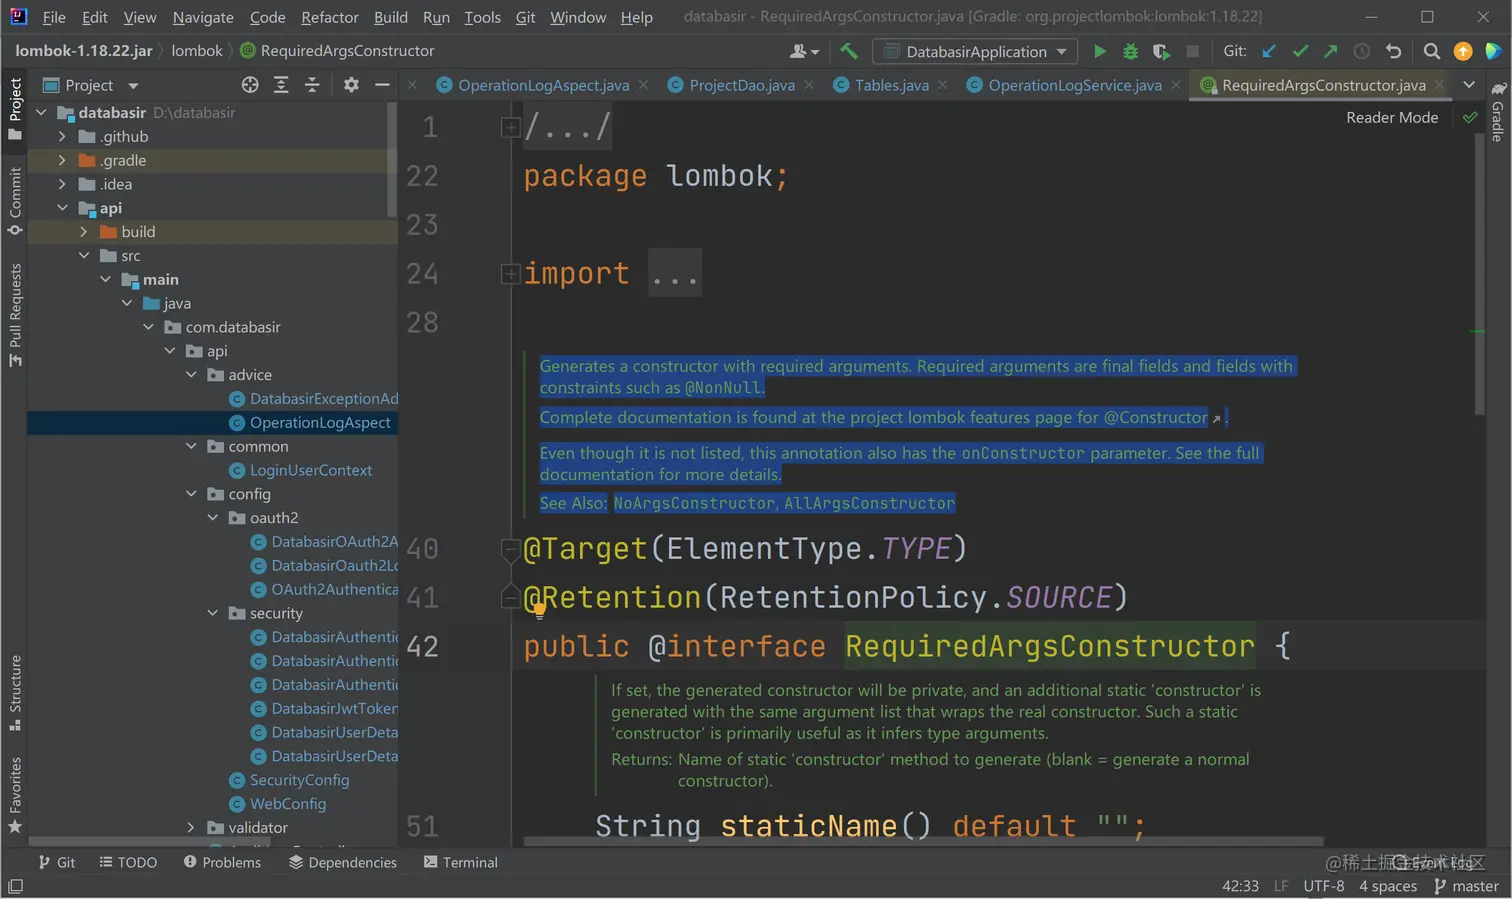Viewport: 1512px width, 899px height.
Task: Open the Terminal tool window
Action: 460,862
